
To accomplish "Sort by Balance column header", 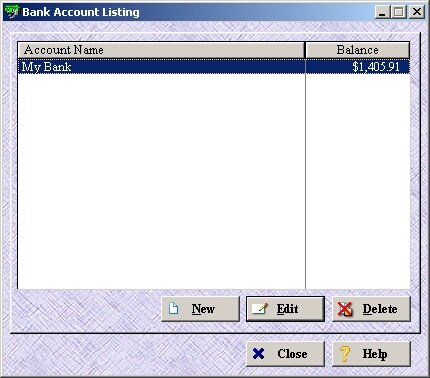I will pyautogui.click(x=358, y=50).
